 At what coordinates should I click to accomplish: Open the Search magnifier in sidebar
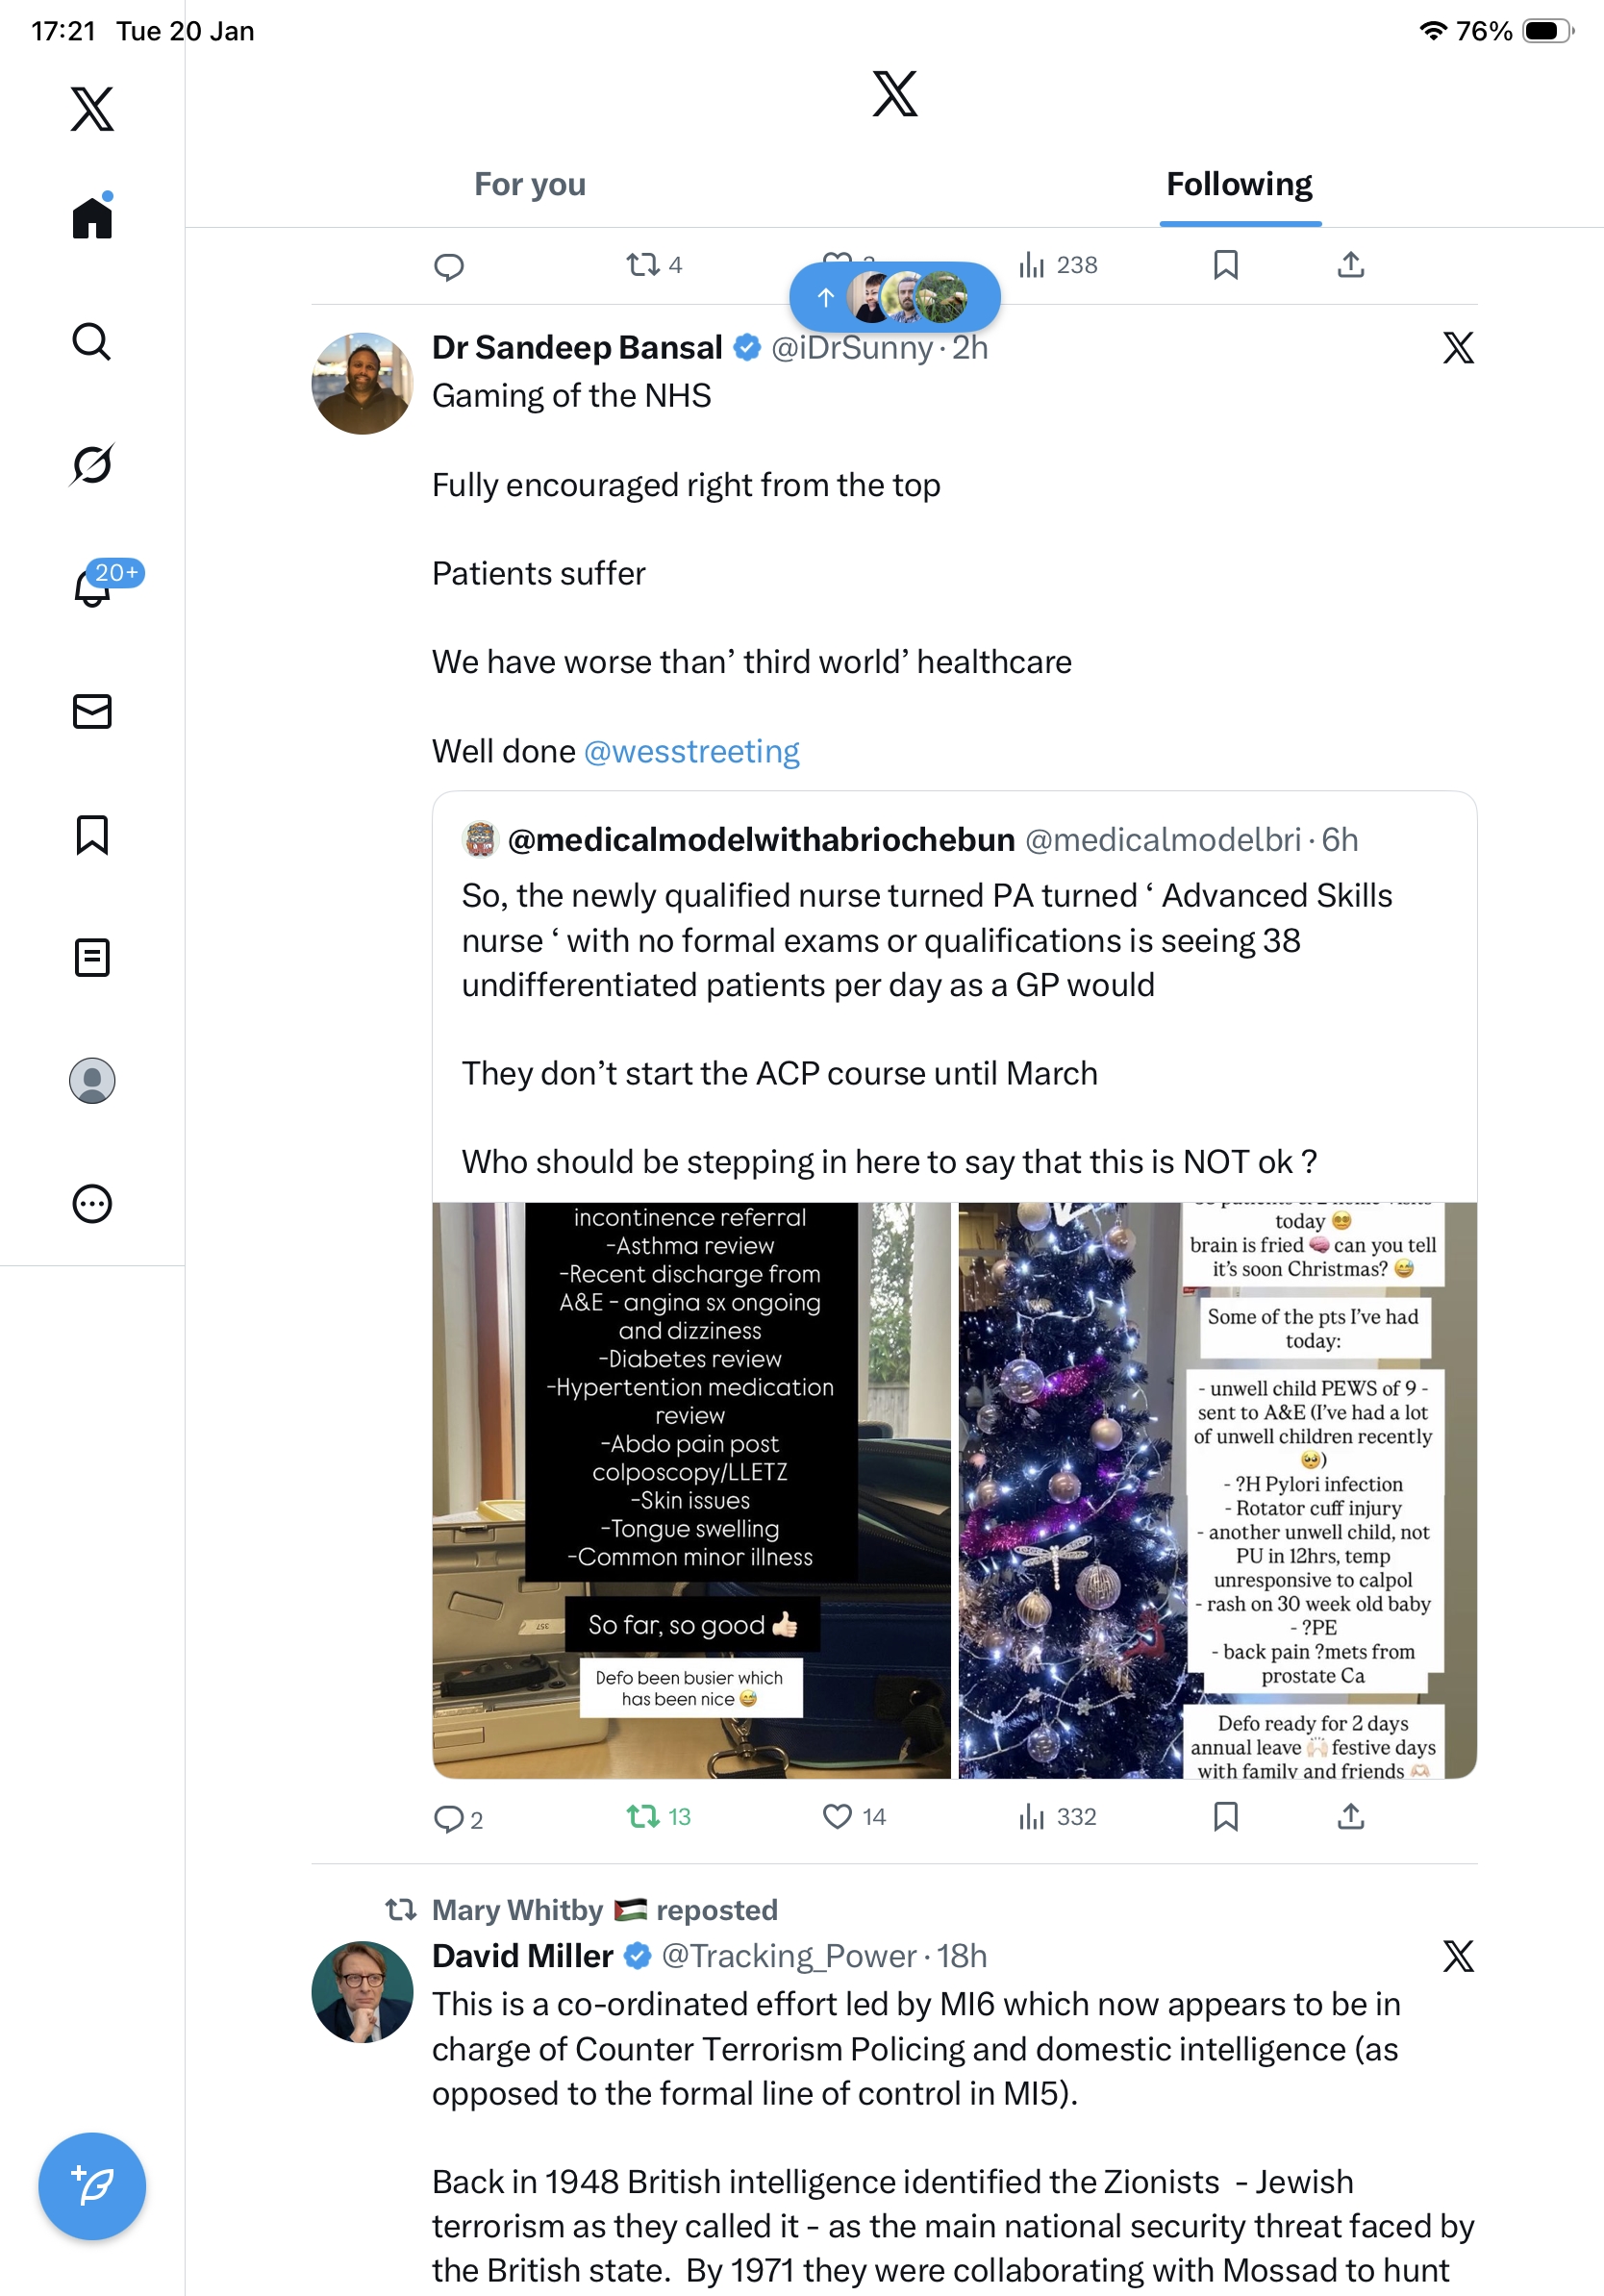[92, 341]
